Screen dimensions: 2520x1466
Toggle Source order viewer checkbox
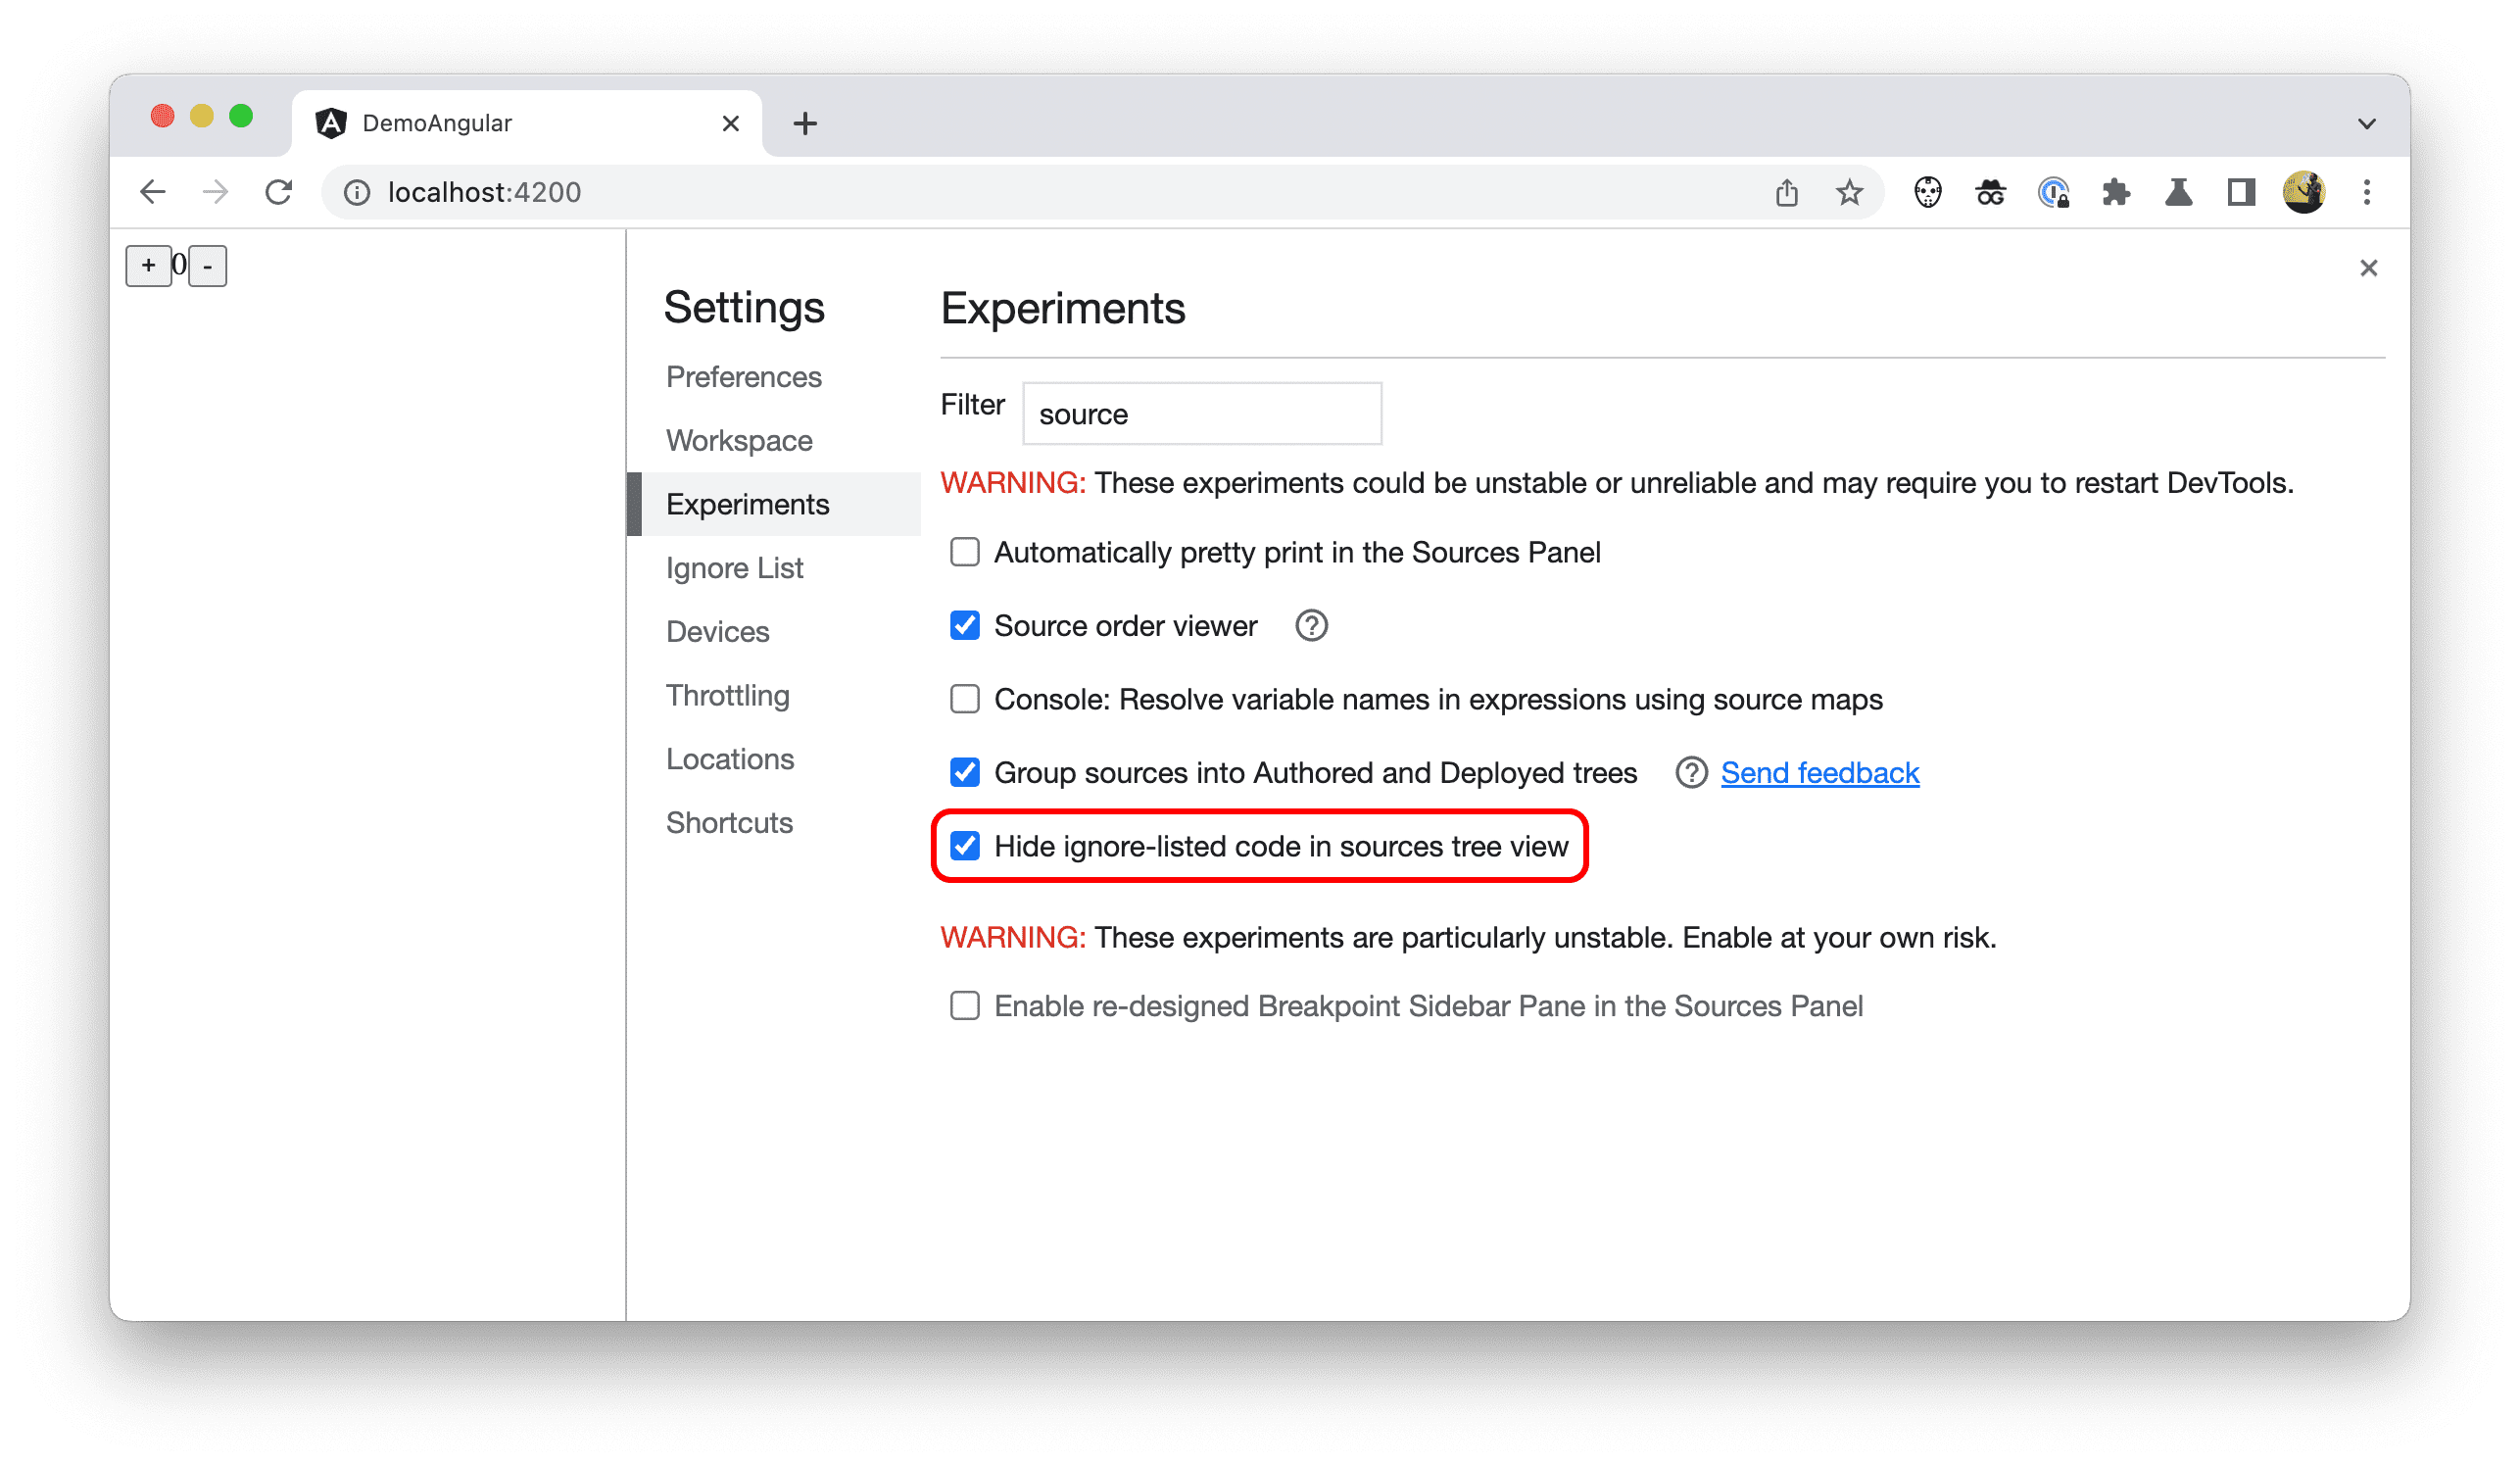[x=966, y=626]
